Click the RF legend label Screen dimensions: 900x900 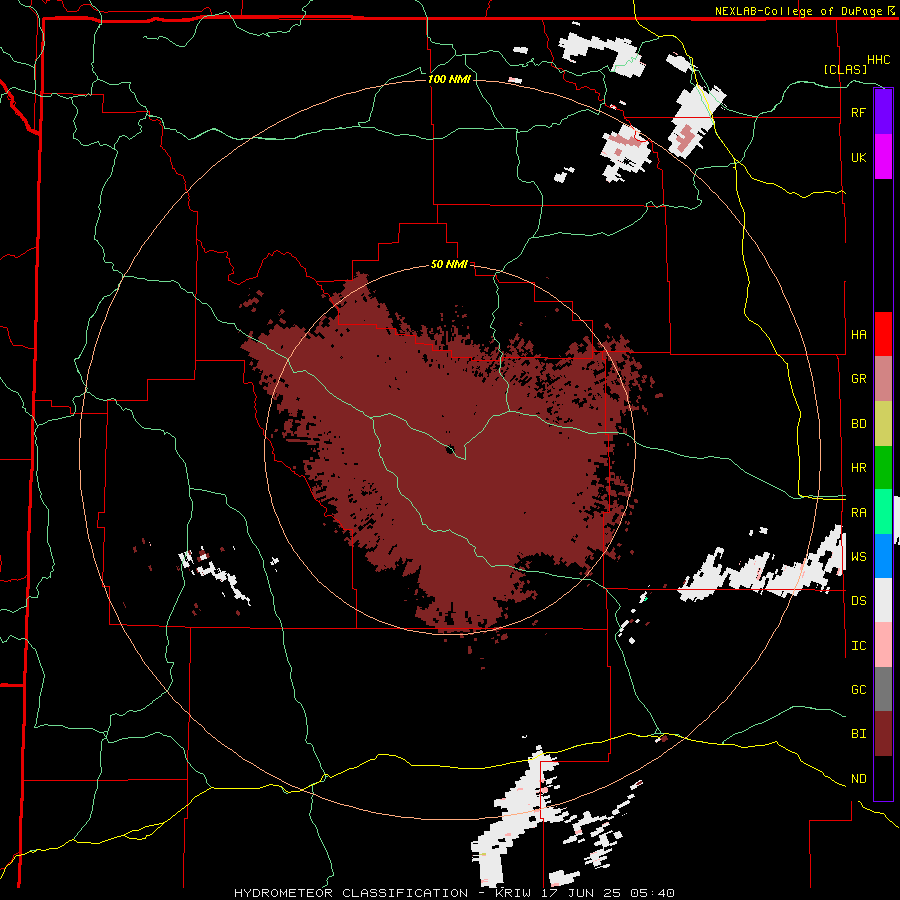pyautogui.click(x=858, y=113)
